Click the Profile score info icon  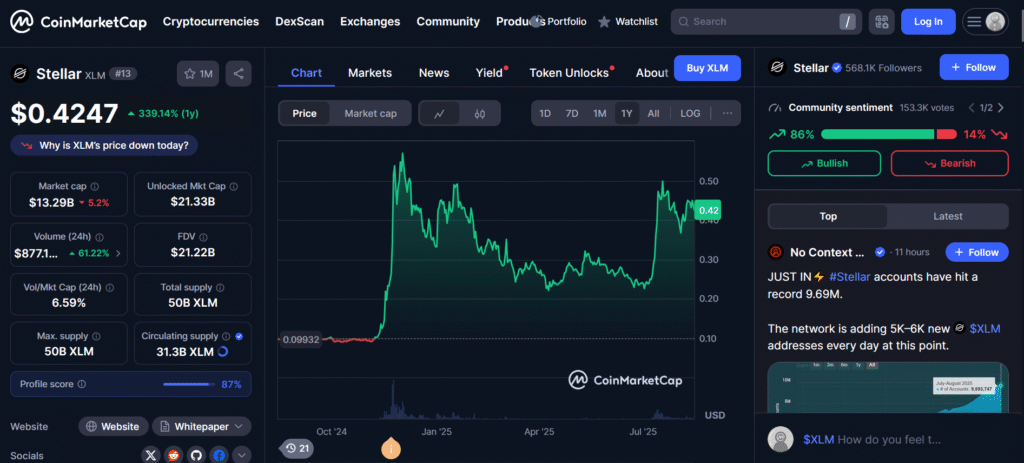(82, 385)
